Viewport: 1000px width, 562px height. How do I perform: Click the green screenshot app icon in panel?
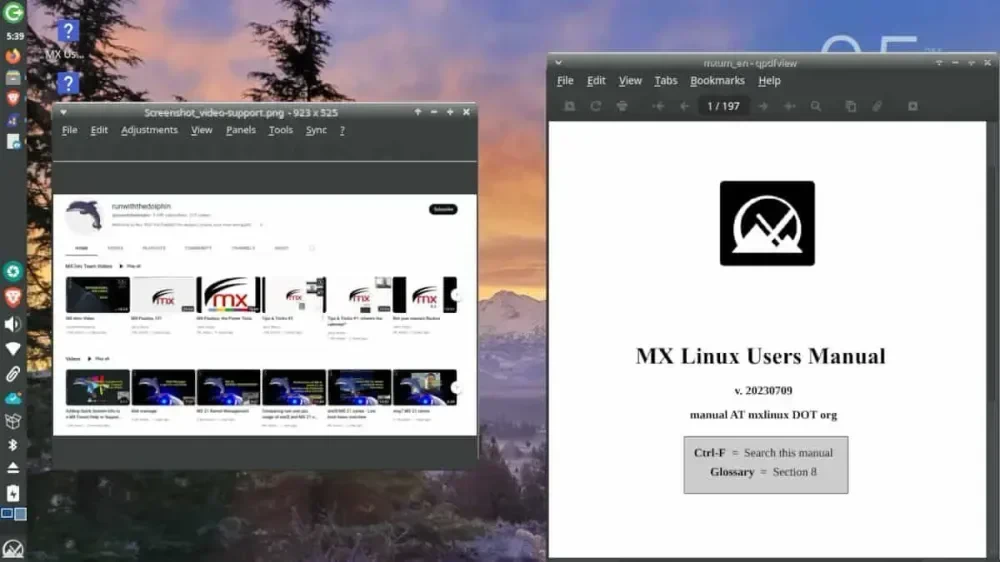(13, 271)
